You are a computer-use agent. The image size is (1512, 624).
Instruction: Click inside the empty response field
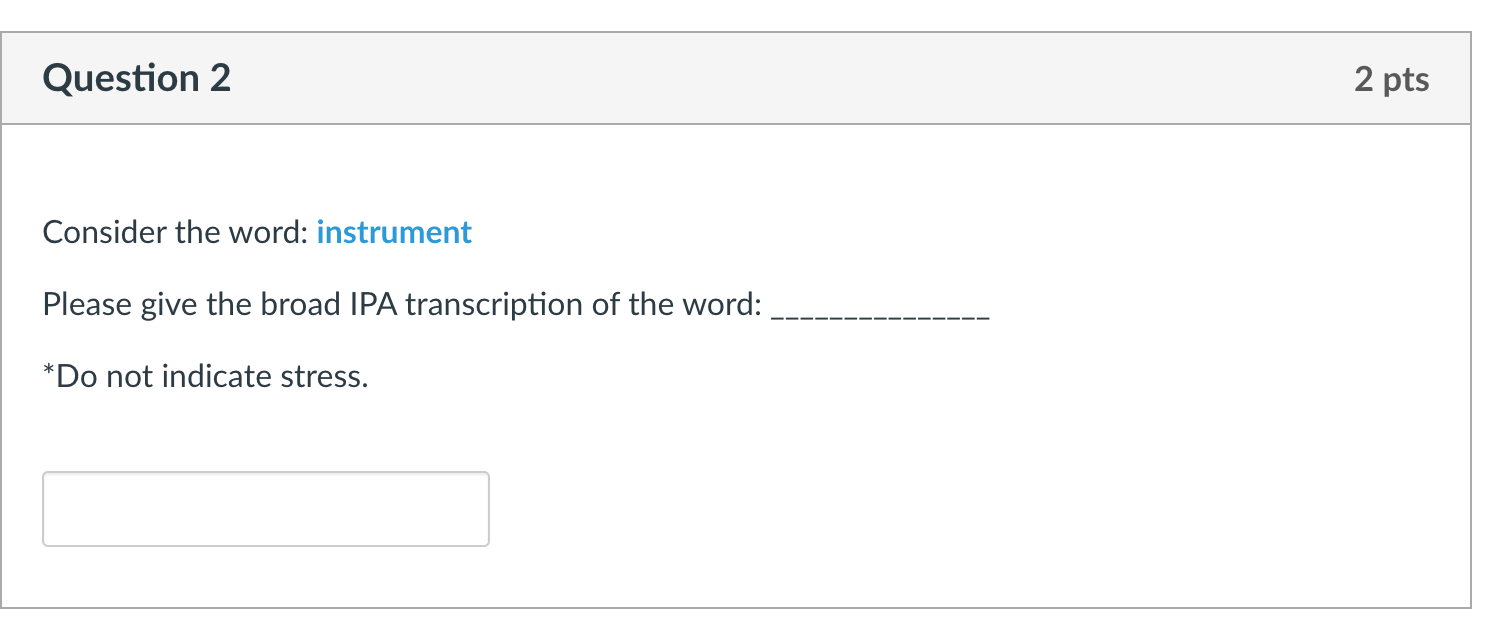point(265,508)
